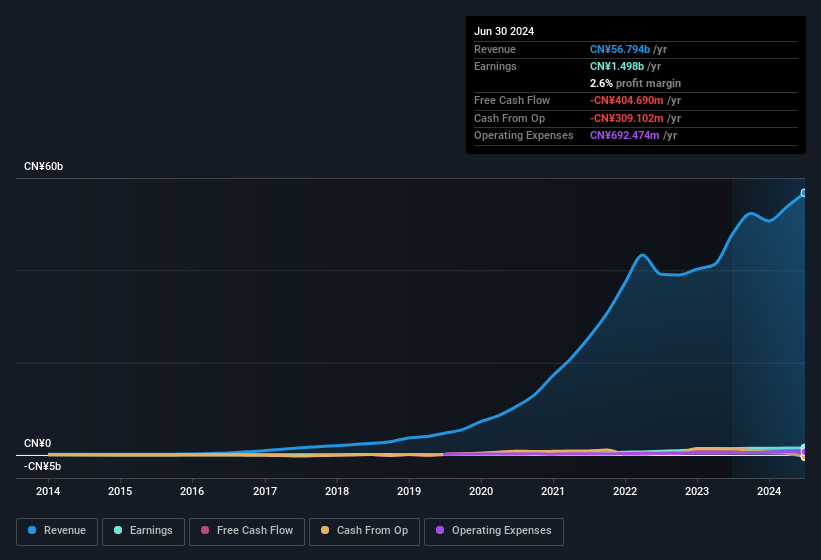The height and width of the screenshot is (560, 821).
Task: Click the 2015 x-axis label
Action: point(120,491)
